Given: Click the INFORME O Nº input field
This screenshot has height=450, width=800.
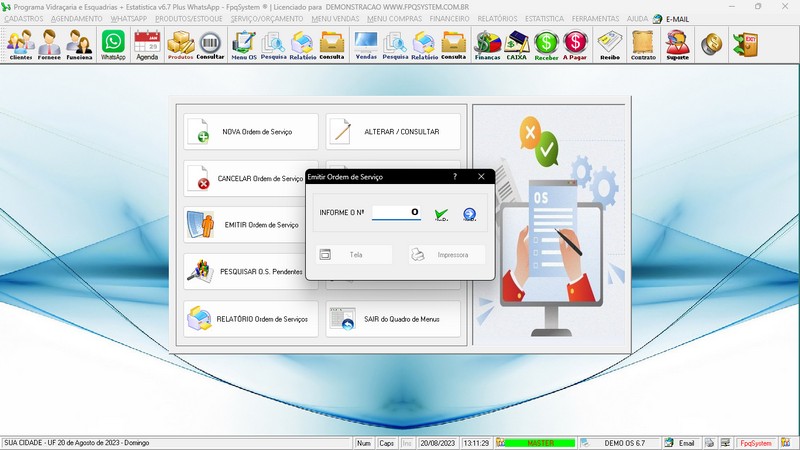Looking at the screenshot, I should pyautogui.click(x=396, y=213).
